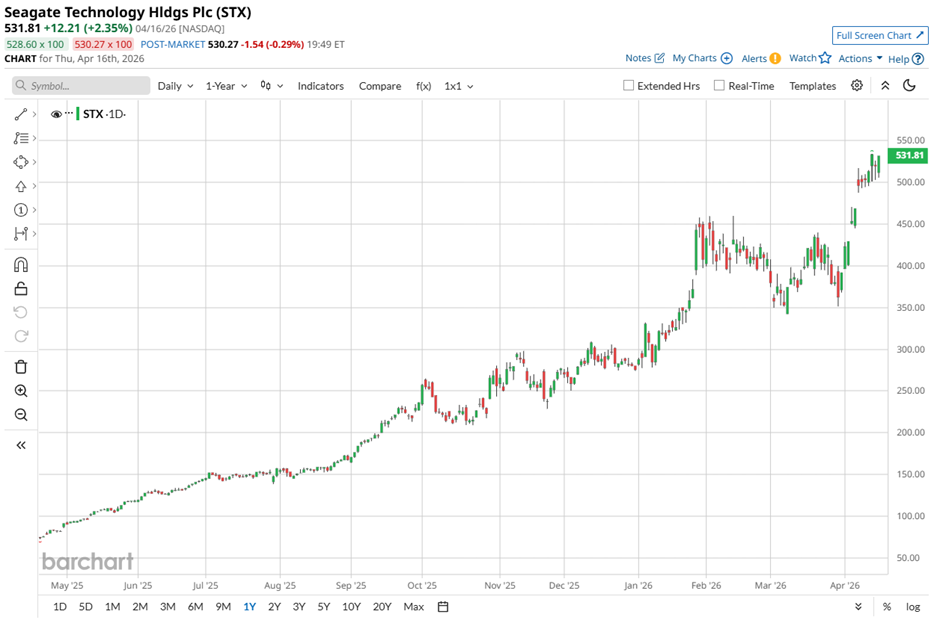
Task: Click the lock drawings padlock icon
Action: coord(20,289)
